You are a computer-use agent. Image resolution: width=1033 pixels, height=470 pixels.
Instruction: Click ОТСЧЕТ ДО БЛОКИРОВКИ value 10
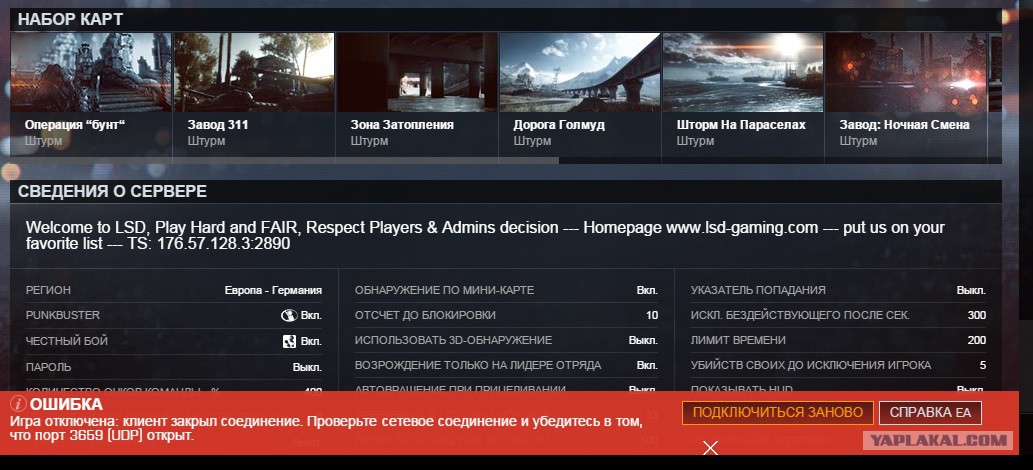[652, 316]
